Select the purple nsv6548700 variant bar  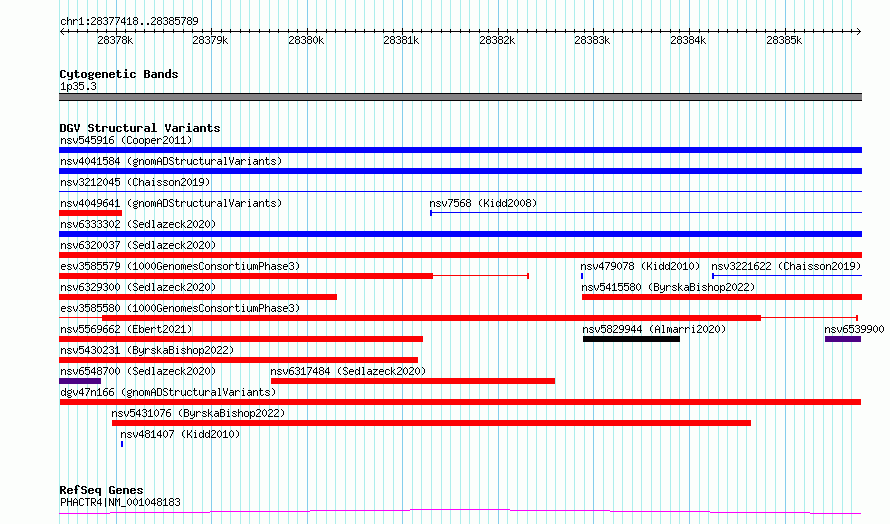(80, 381)
